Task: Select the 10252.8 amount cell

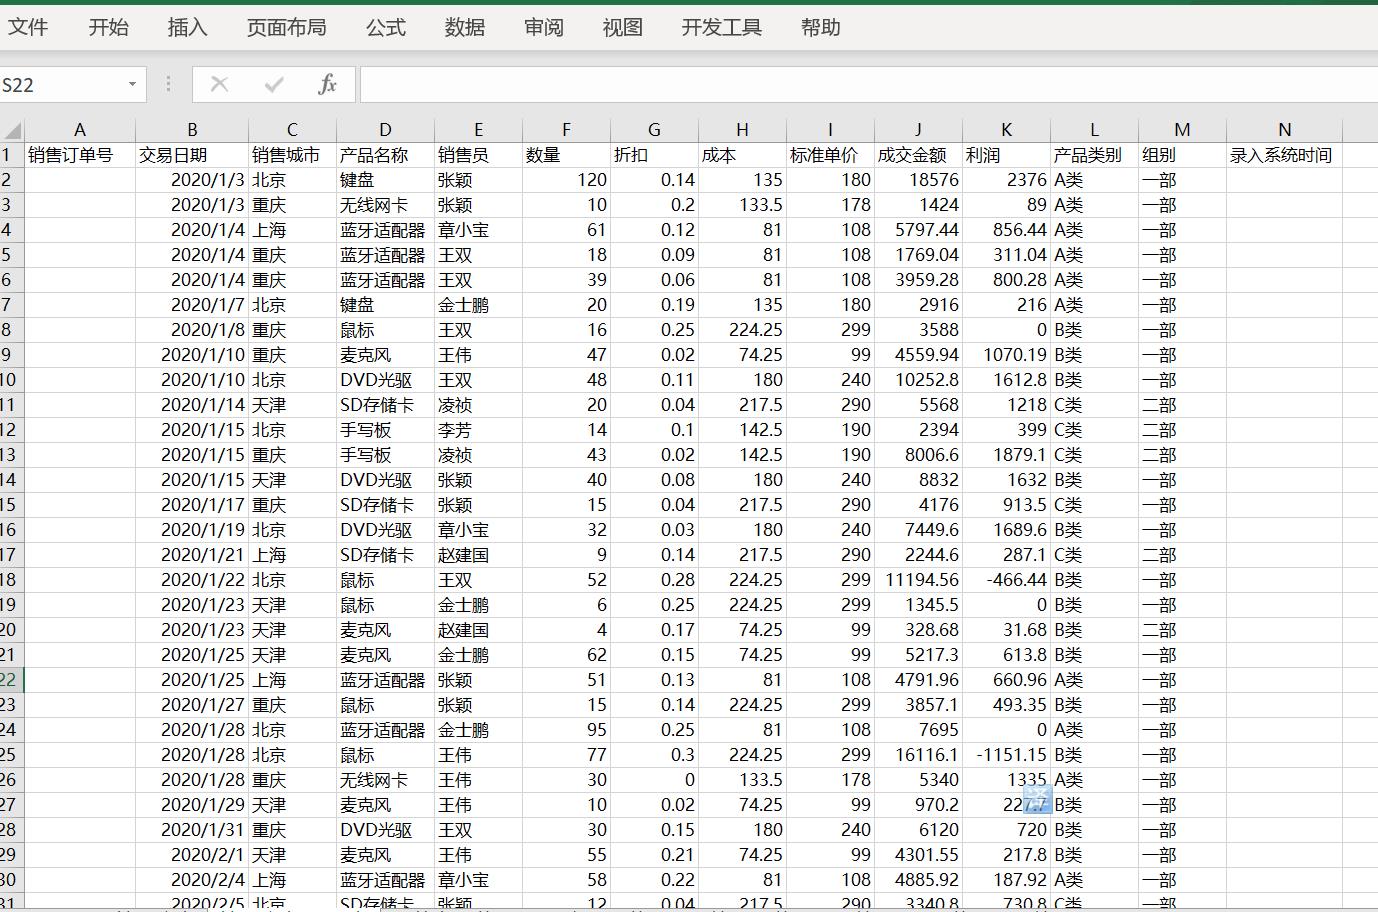Action: pos(918,380)
